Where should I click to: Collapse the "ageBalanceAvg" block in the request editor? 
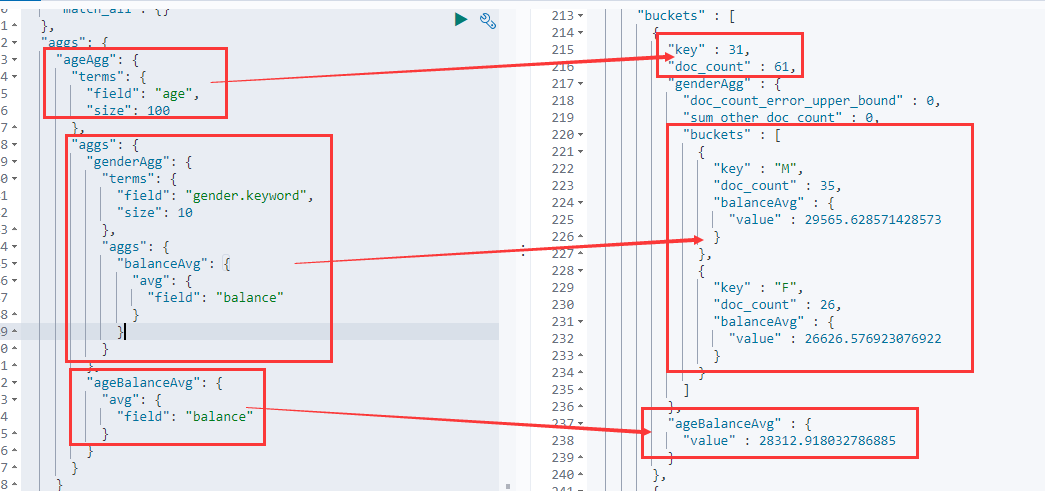[x=15, y=382]
